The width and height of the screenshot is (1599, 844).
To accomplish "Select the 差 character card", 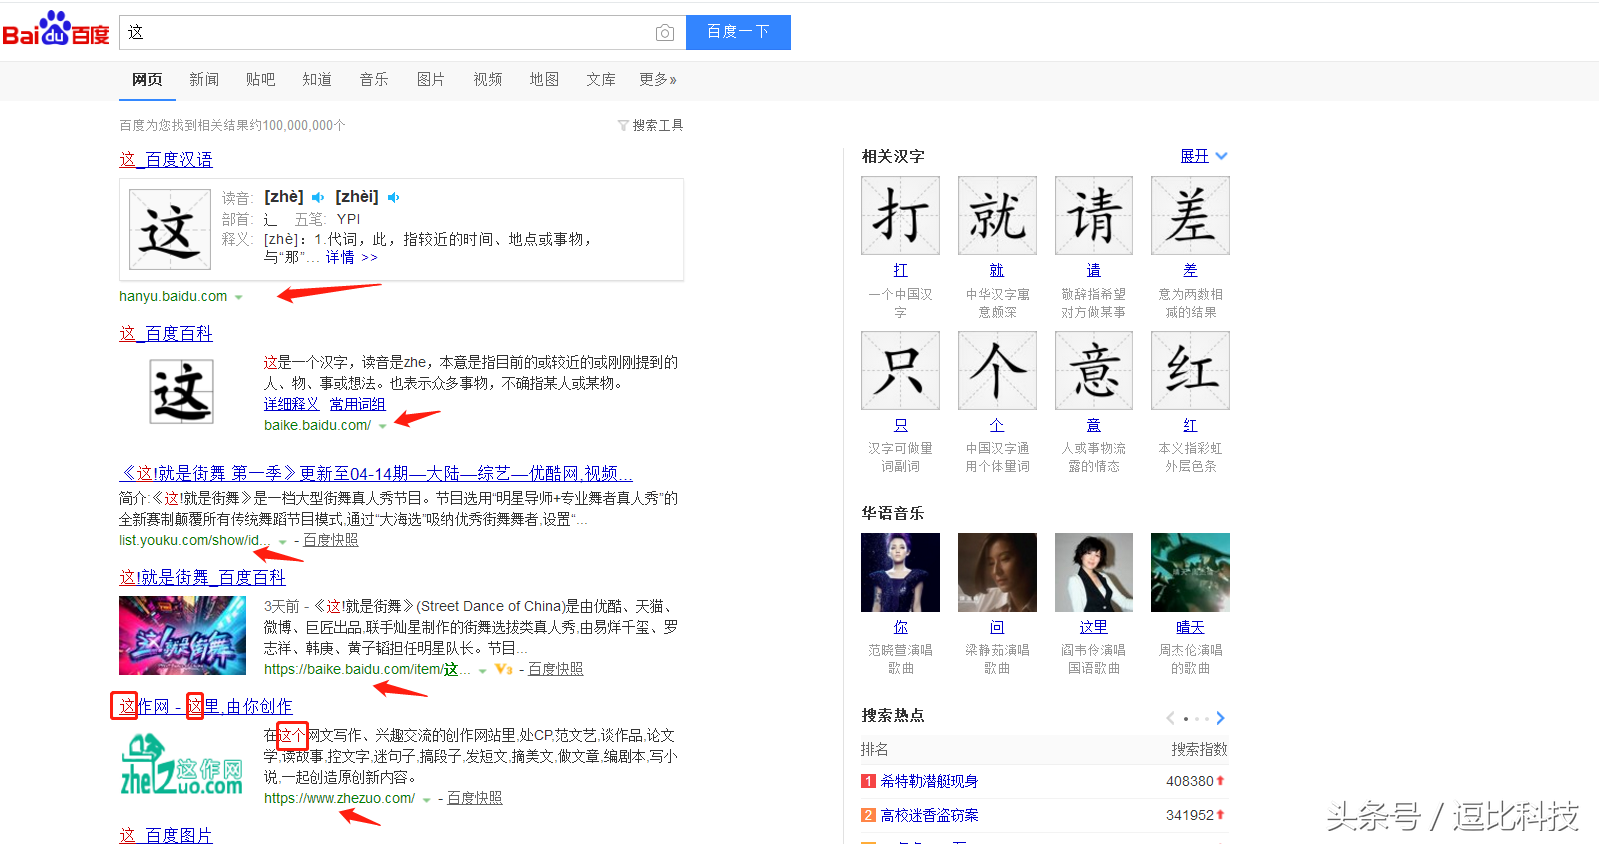I will point(1190,216).
